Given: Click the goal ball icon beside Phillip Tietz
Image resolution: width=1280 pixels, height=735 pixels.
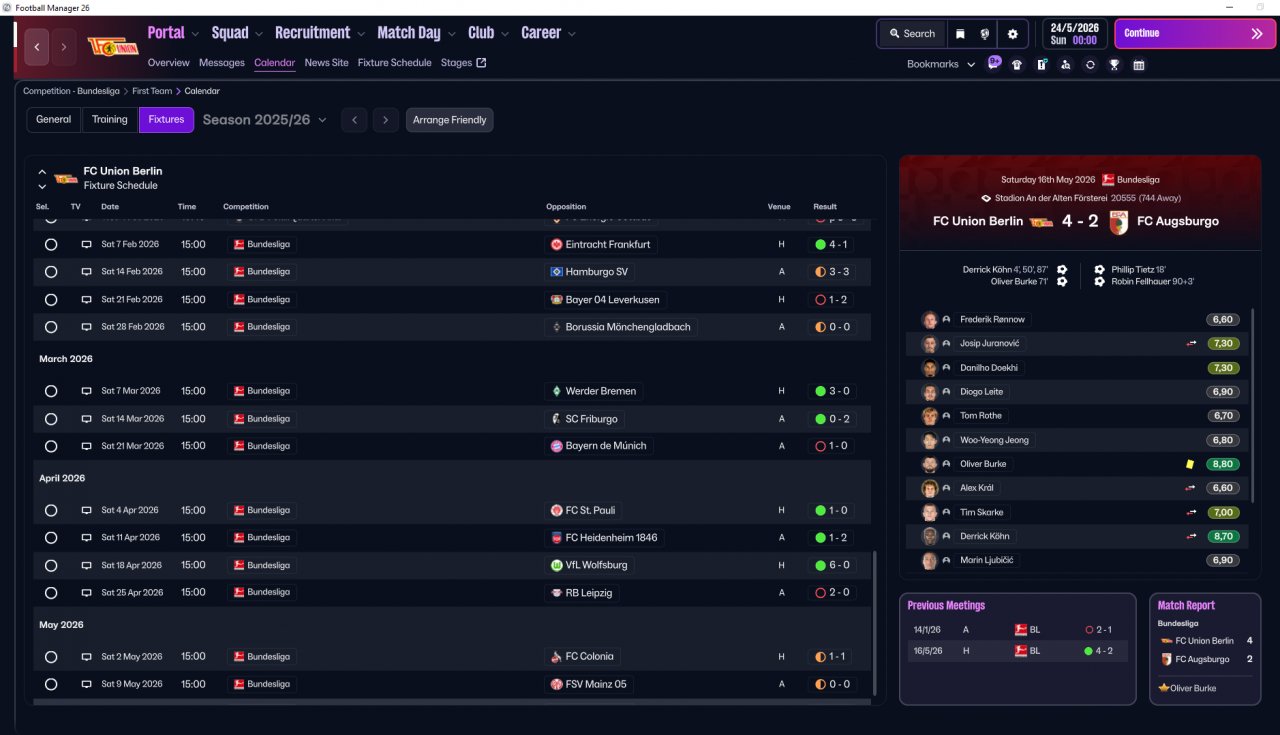Looking at the screenshot, I should pyautogui.click(x=1100, y=269).
